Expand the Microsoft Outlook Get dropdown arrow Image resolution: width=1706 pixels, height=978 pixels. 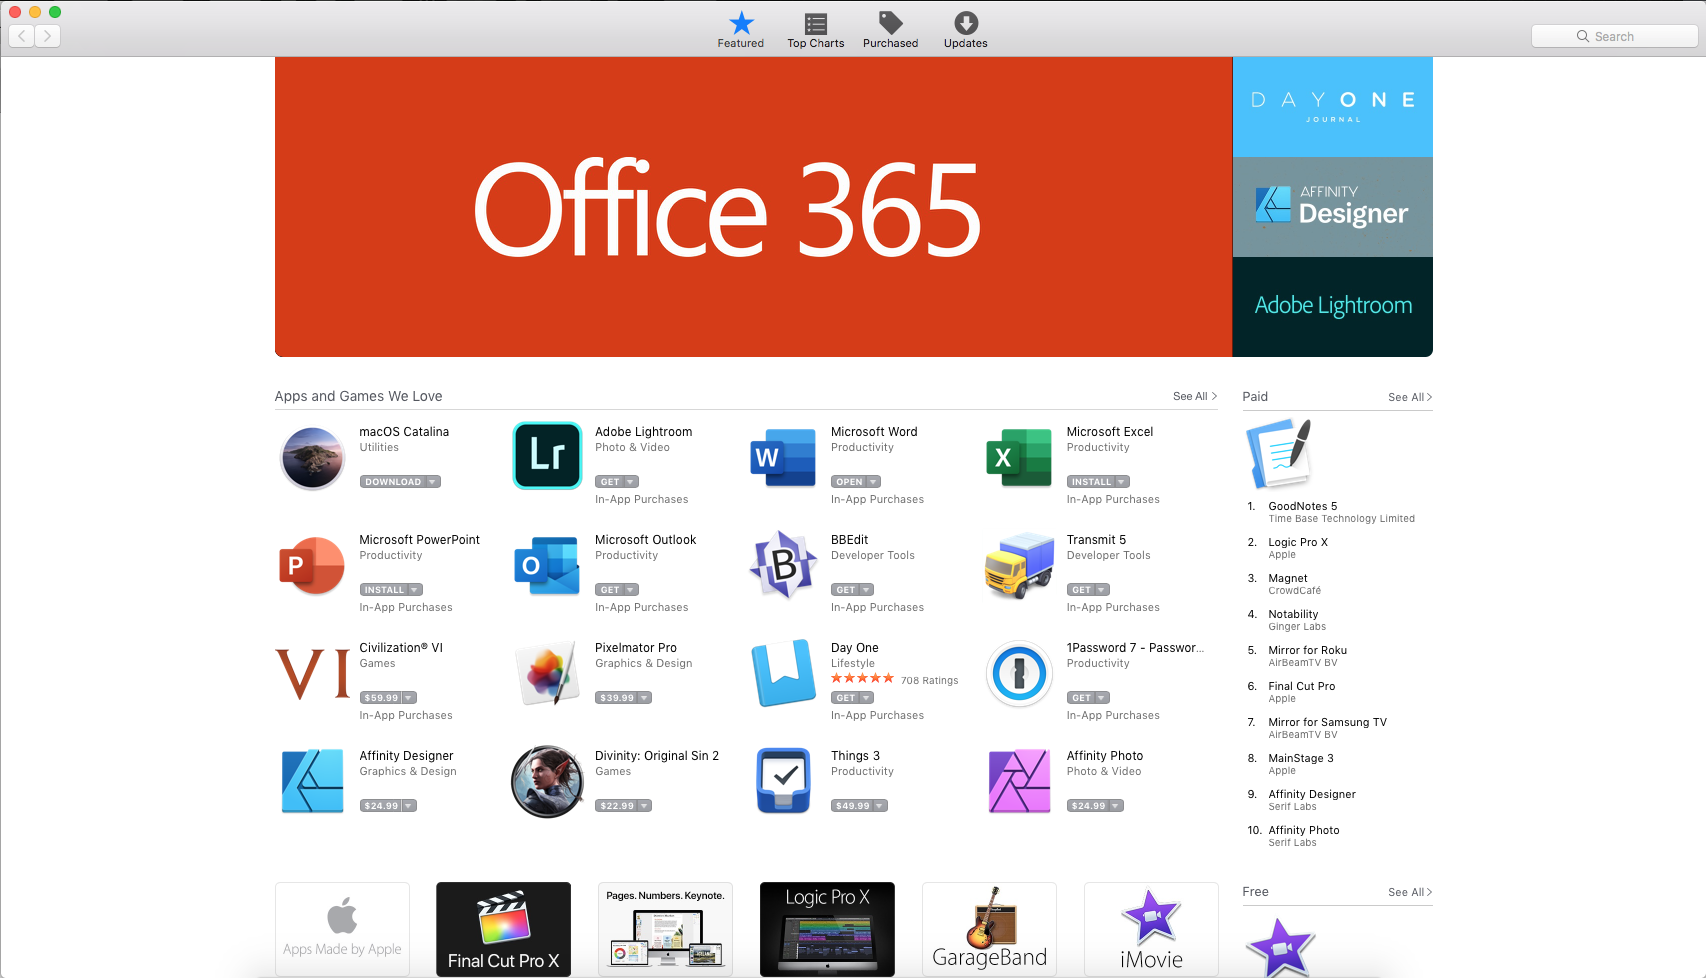pyautogui.click(x=631, y=590)
